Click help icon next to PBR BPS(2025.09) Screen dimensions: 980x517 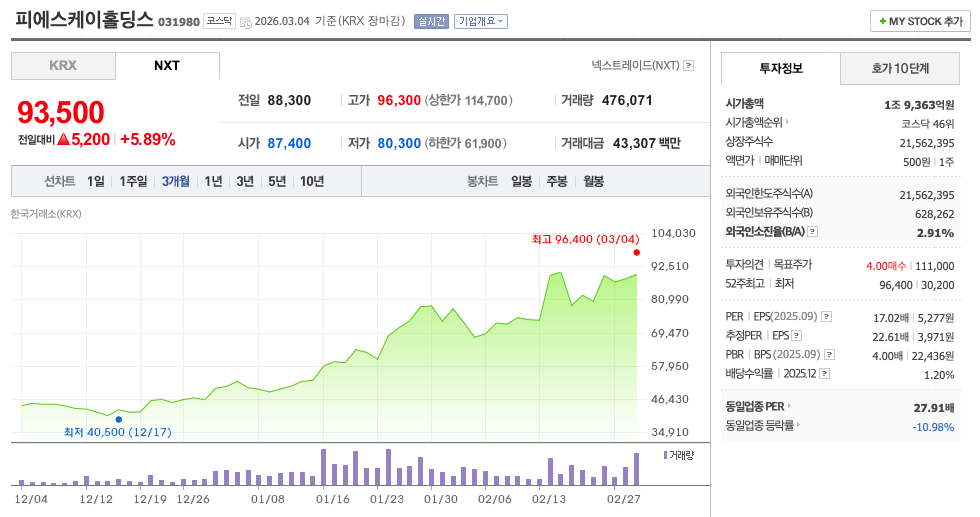[829, 354]
